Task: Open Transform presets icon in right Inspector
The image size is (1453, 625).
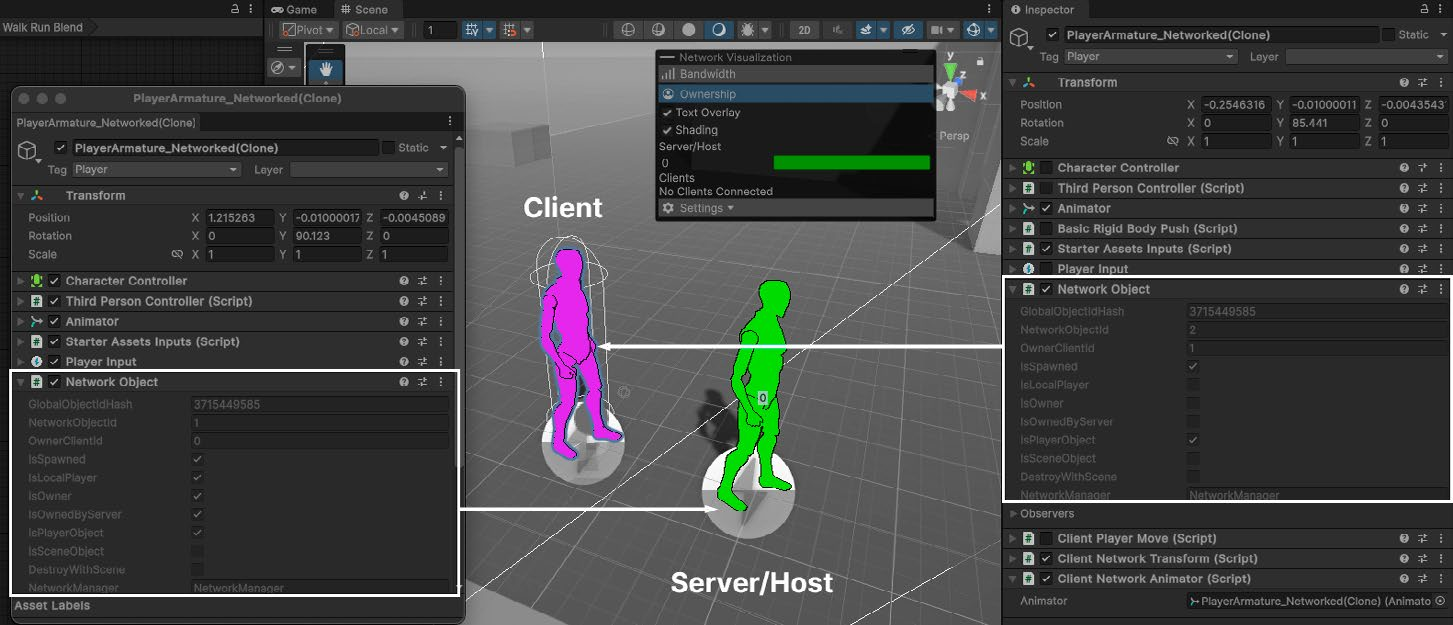Action: (1422, 83)
